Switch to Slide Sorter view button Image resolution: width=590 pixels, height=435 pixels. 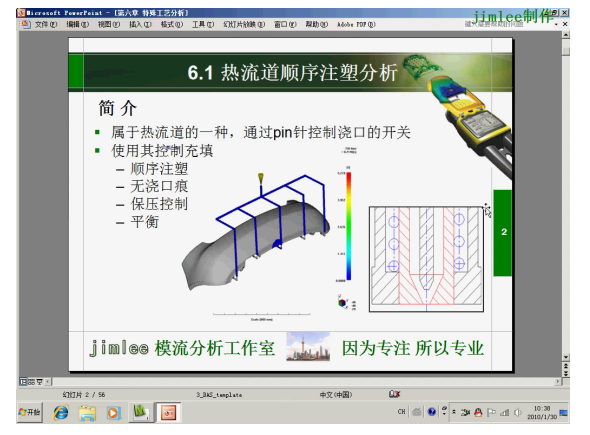31,382
